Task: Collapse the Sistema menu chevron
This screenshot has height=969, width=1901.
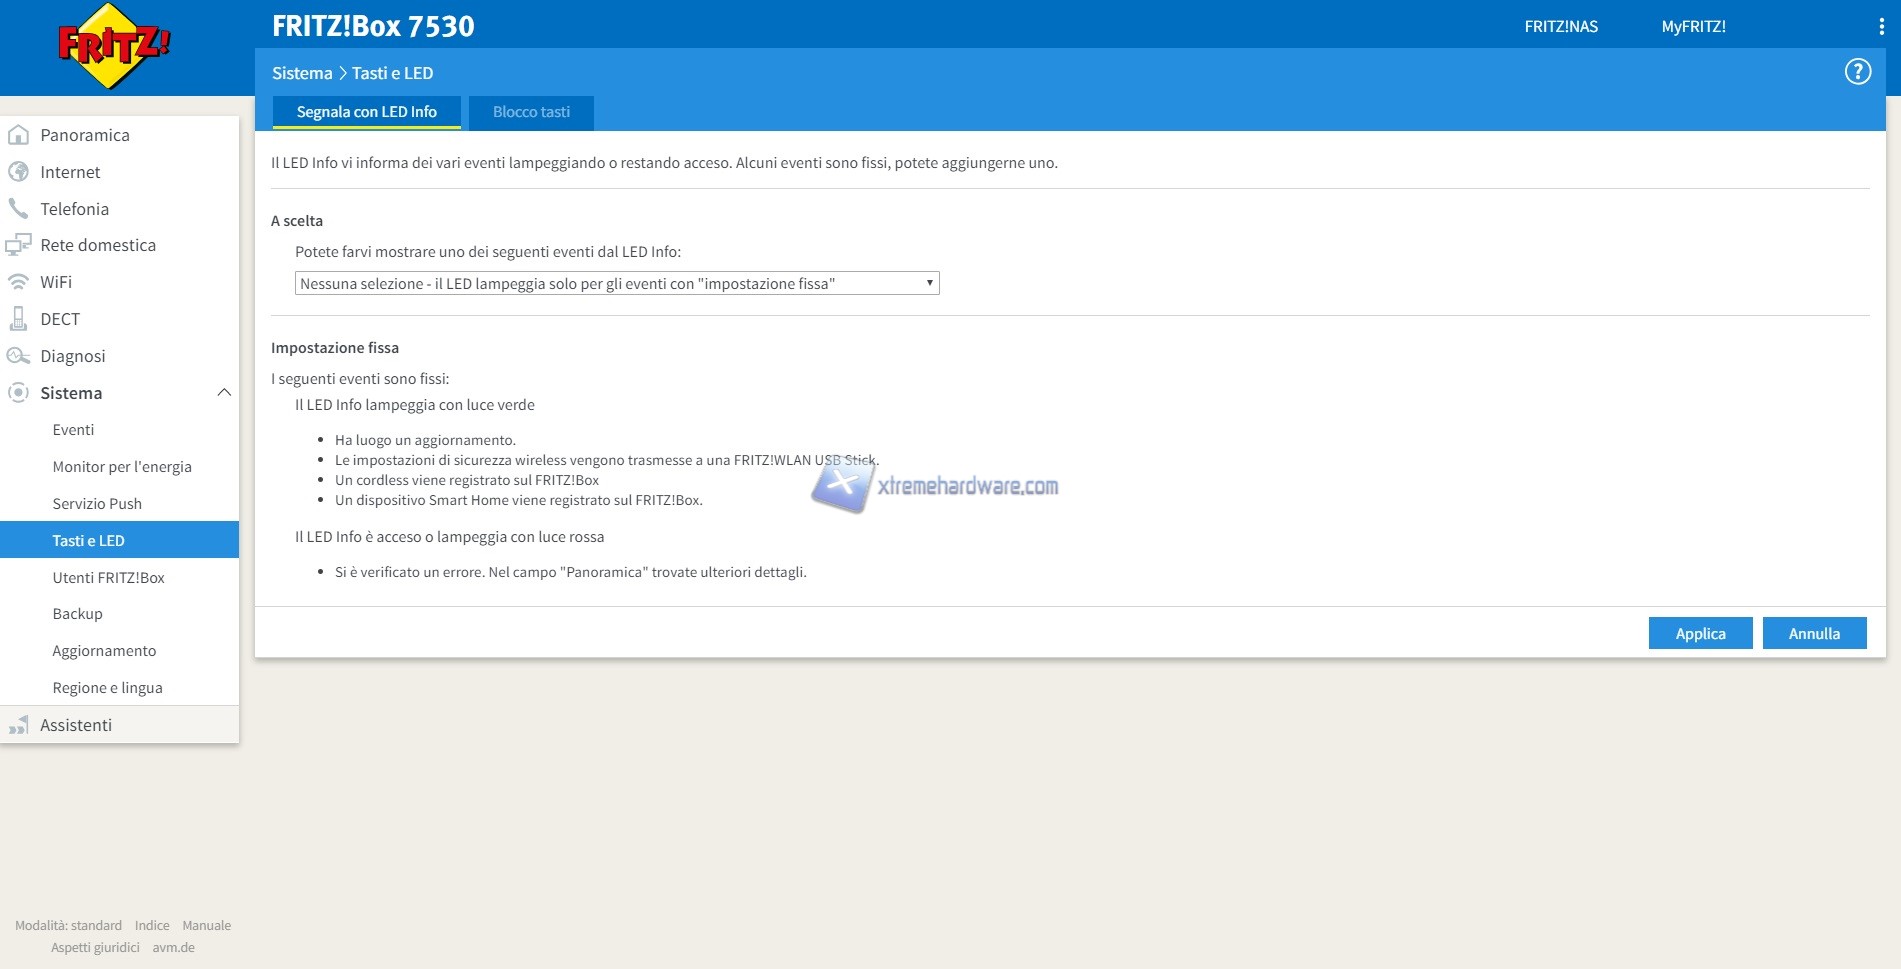Action: 224,393
